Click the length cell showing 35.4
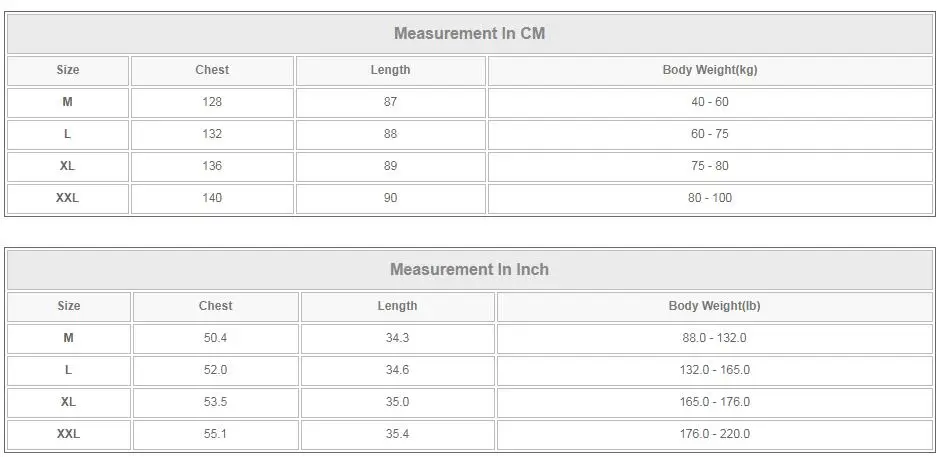This screenshot has height=457, width=940. coord(397,434)
